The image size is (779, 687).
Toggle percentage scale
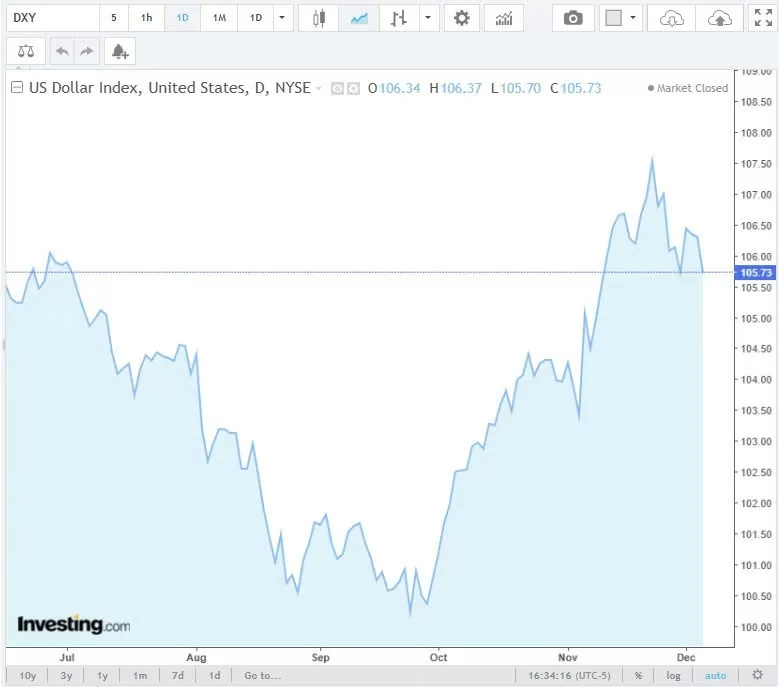click(x=638, y=675)
